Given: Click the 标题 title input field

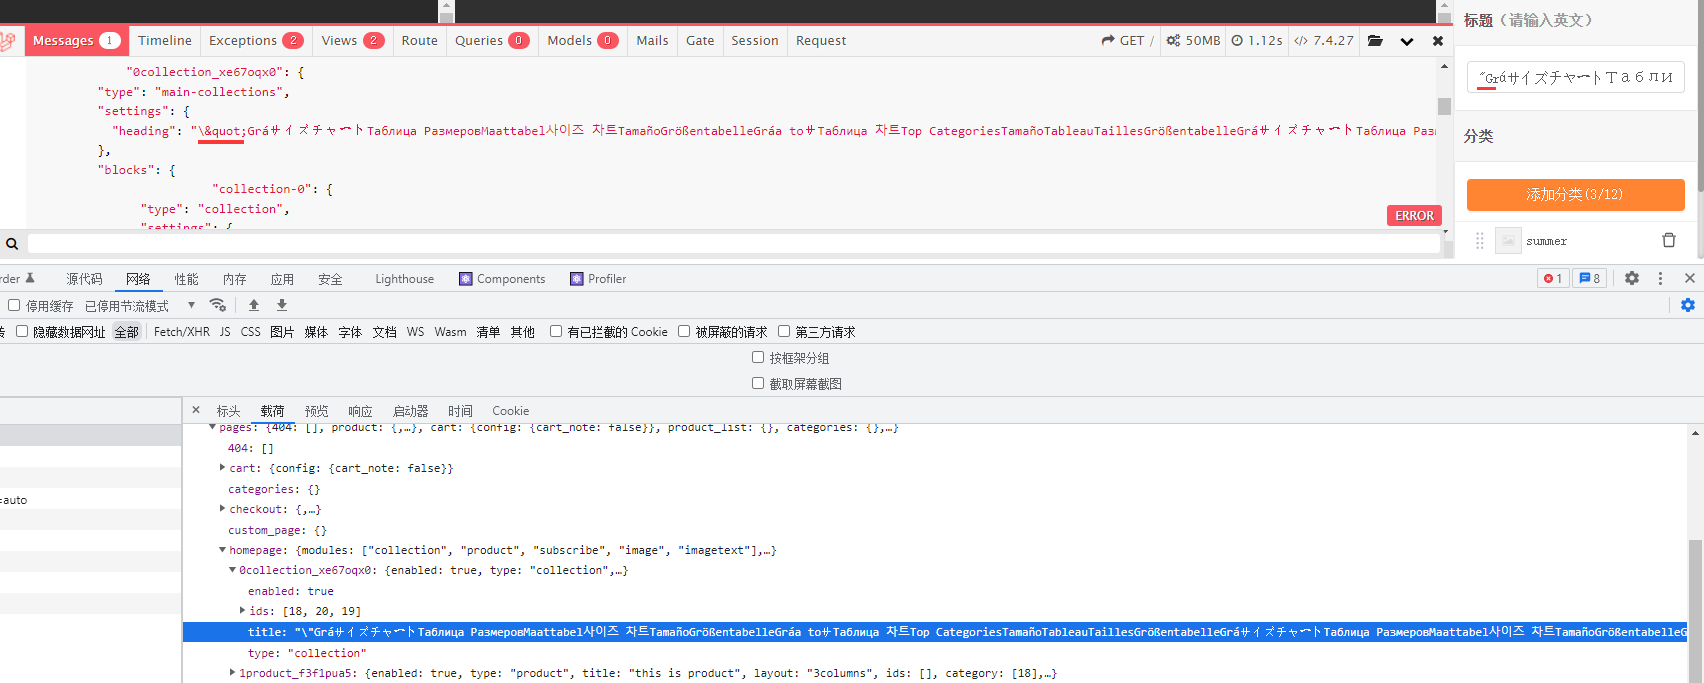Looking at the screenshot, I should coord(1575,77).
